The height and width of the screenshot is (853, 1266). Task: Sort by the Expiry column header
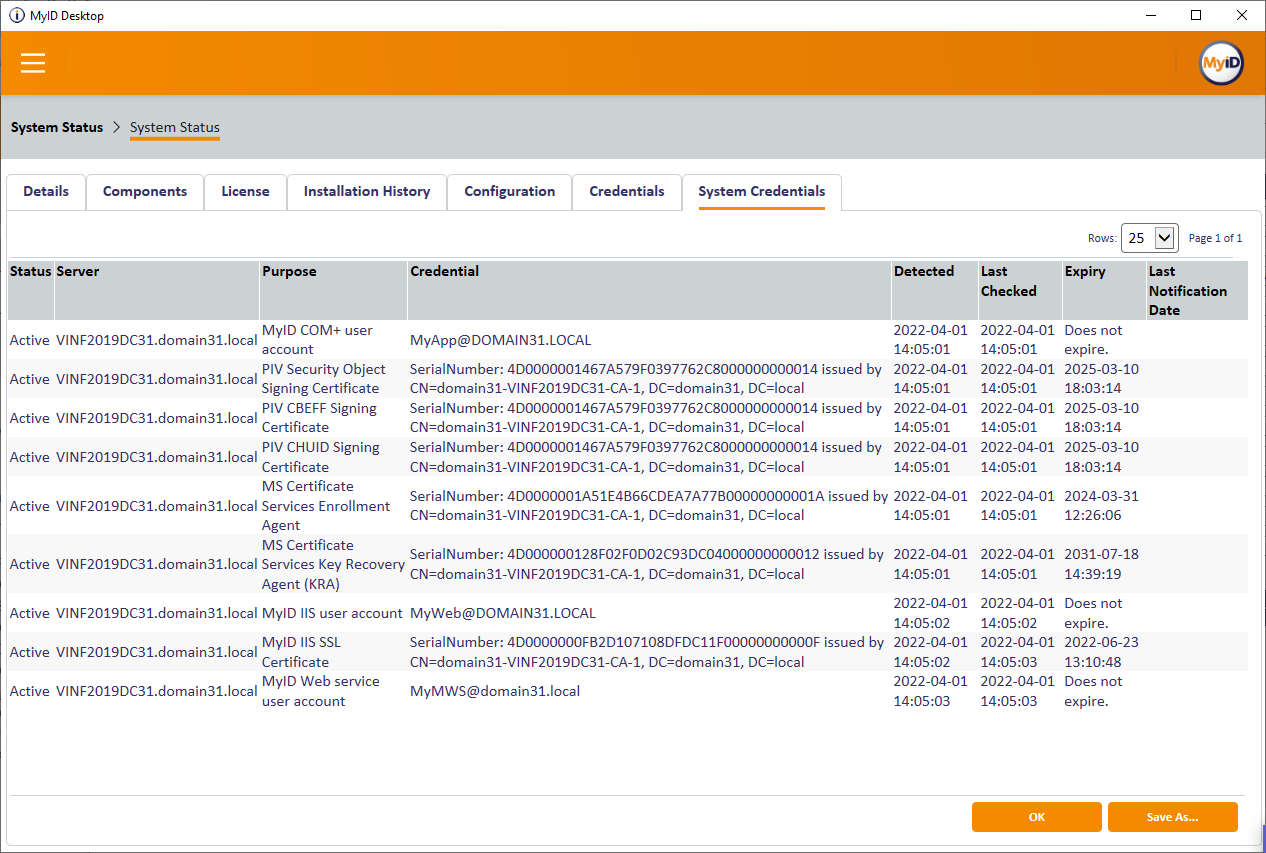tap(1079, 272)
